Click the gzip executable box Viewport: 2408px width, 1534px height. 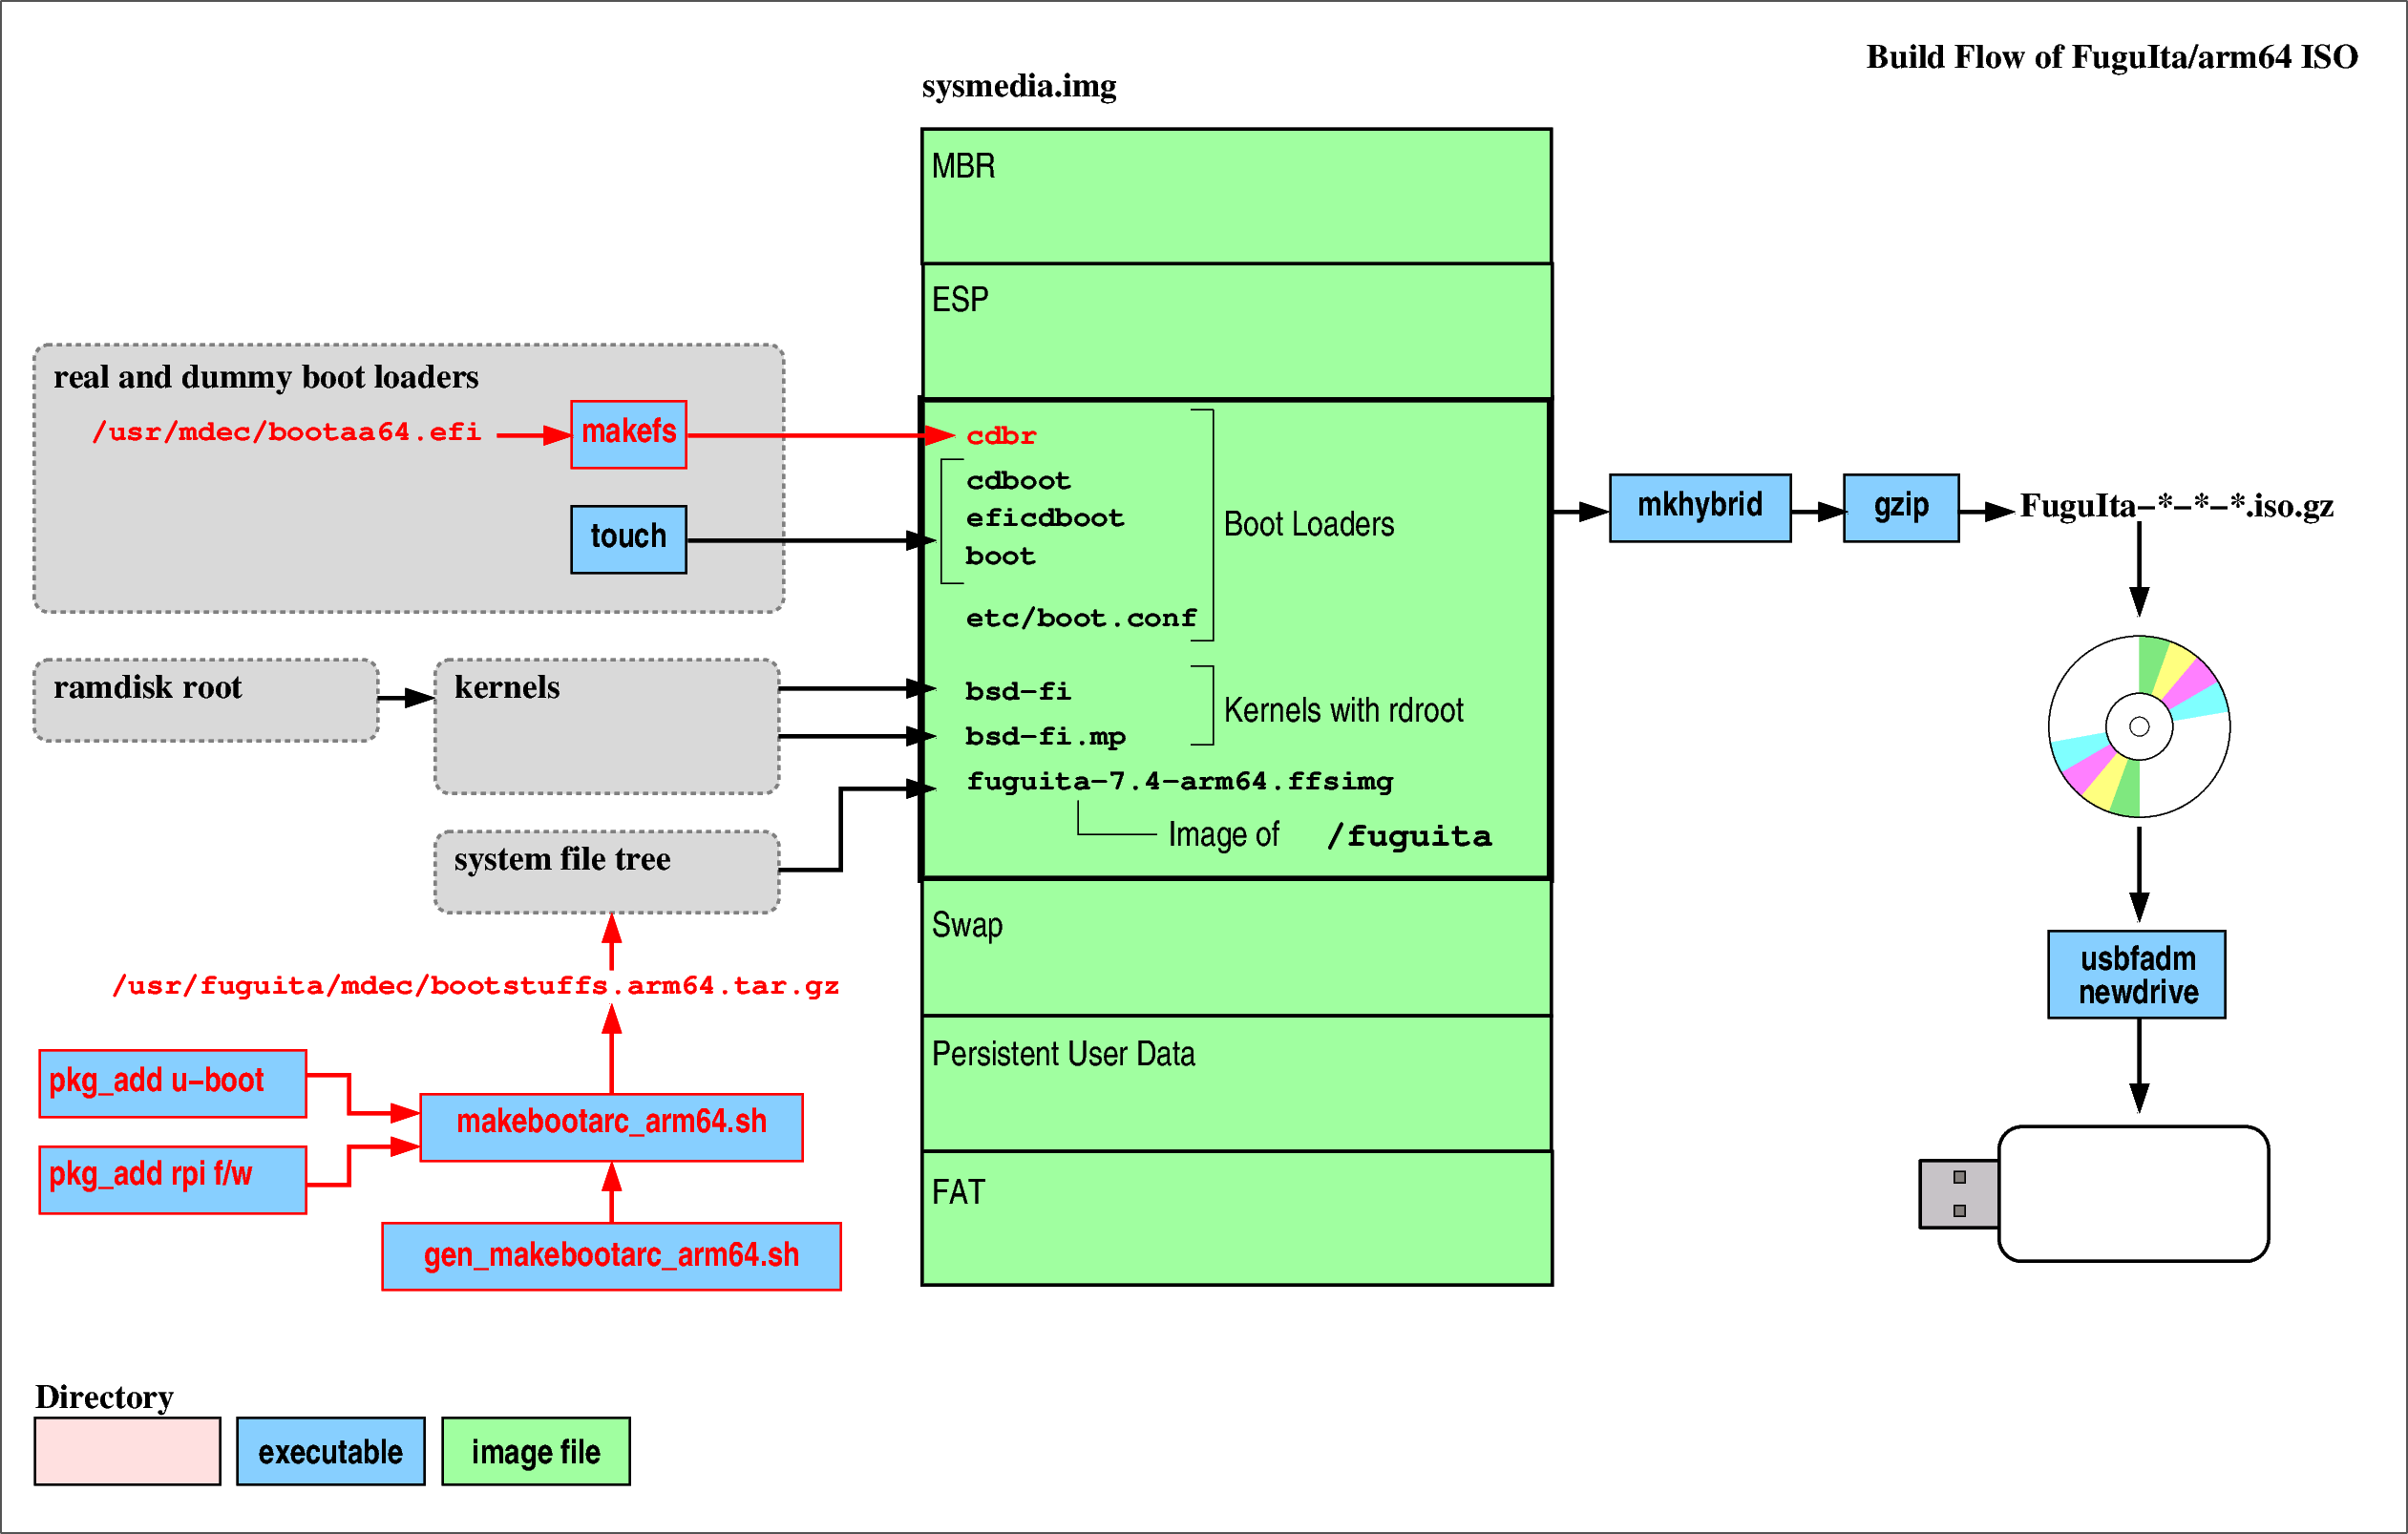tap(1900, 507)
